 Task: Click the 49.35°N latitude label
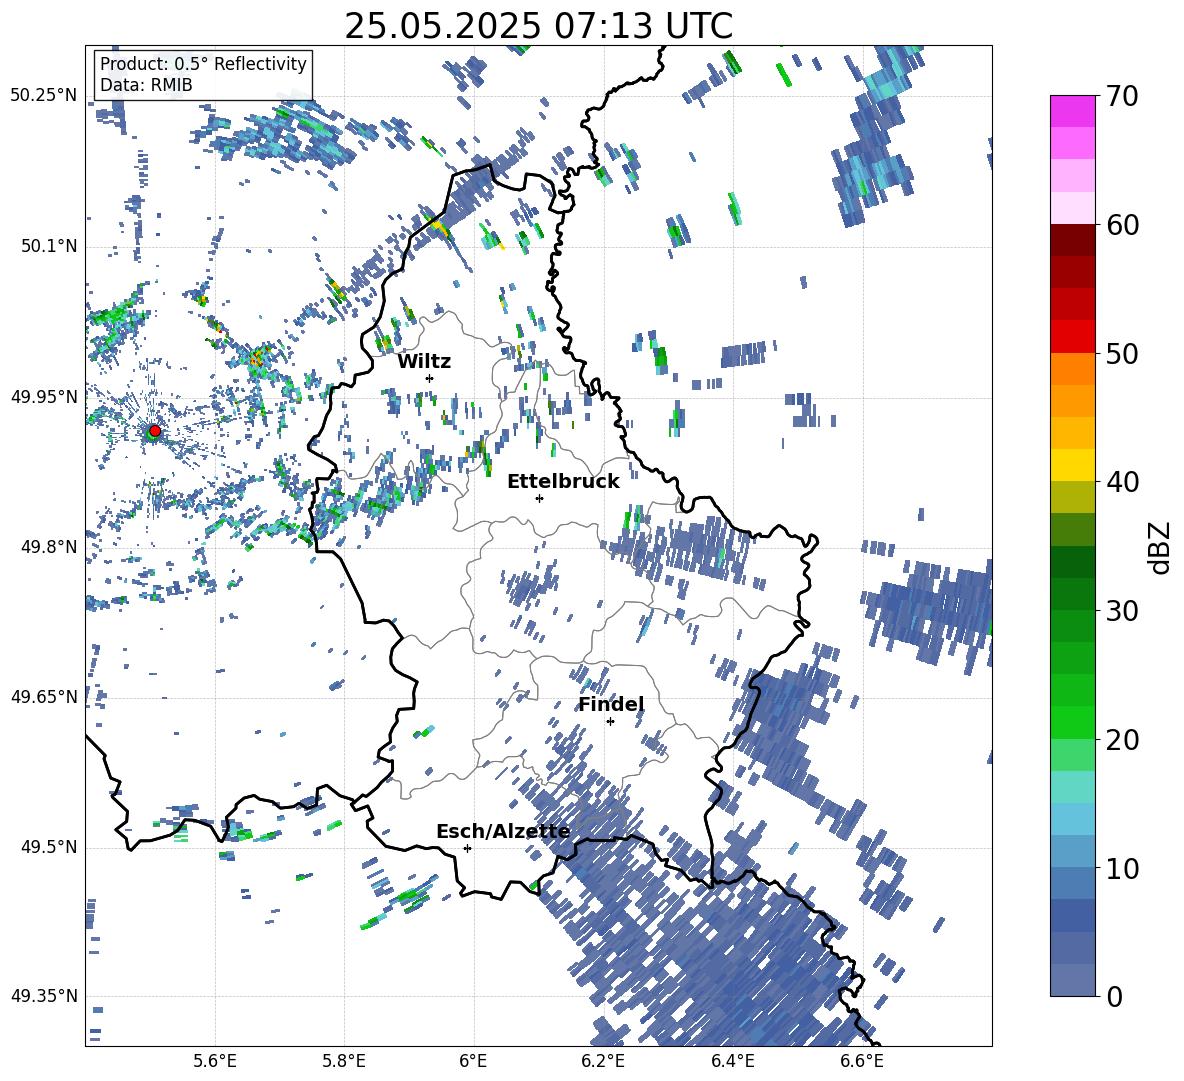[x=44, y=996]
